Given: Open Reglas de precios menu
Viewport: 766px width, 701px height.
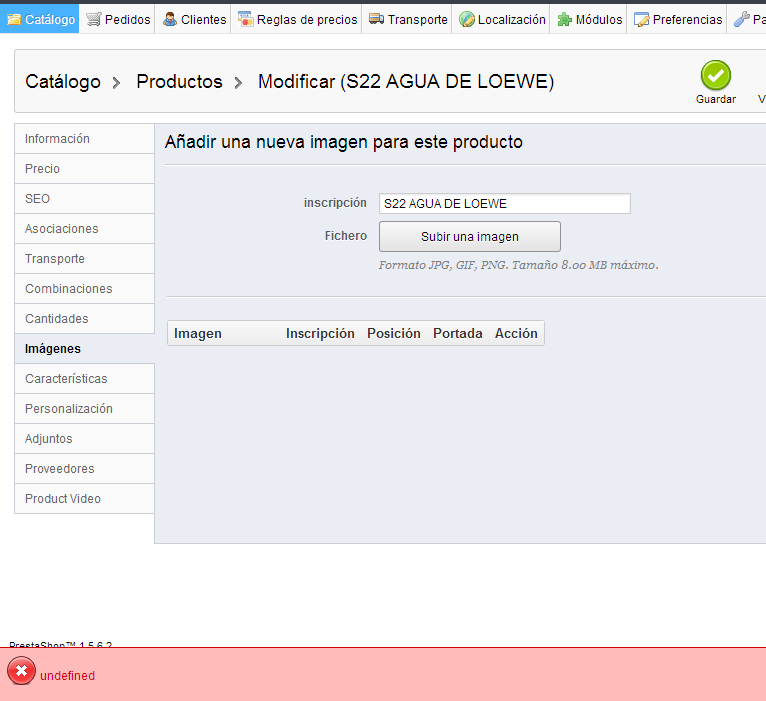Looking at the screenshot, I should (x=297, y=19).
